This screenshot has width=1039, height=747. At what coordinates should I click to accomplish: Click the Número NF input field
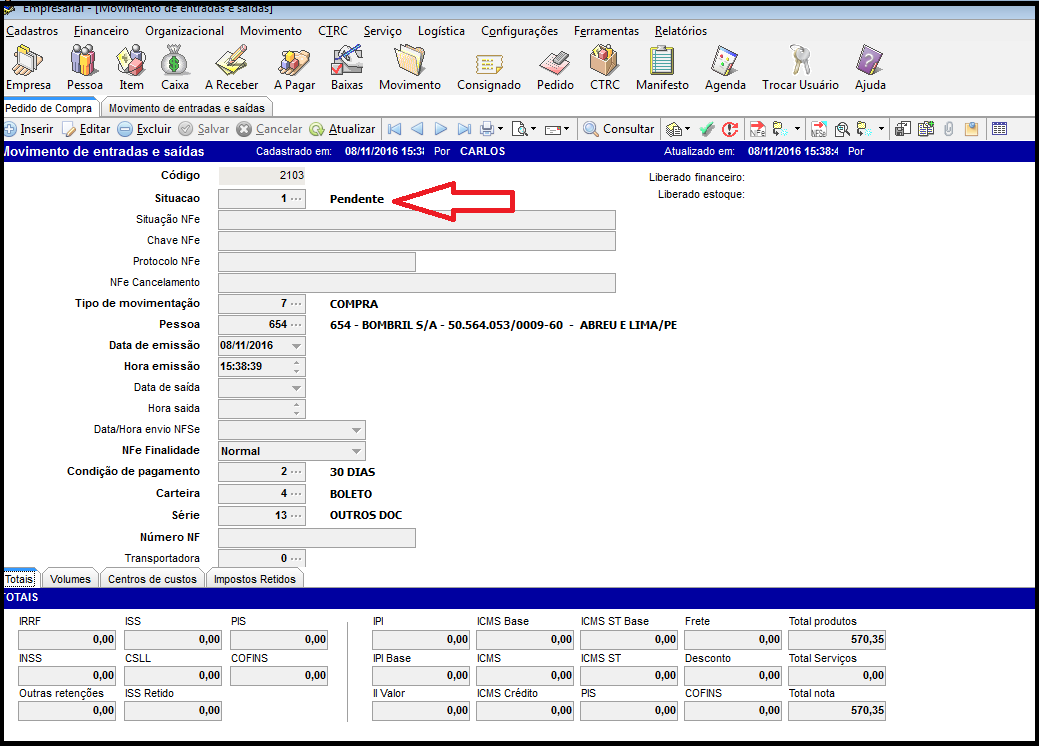tap(316, 538)
